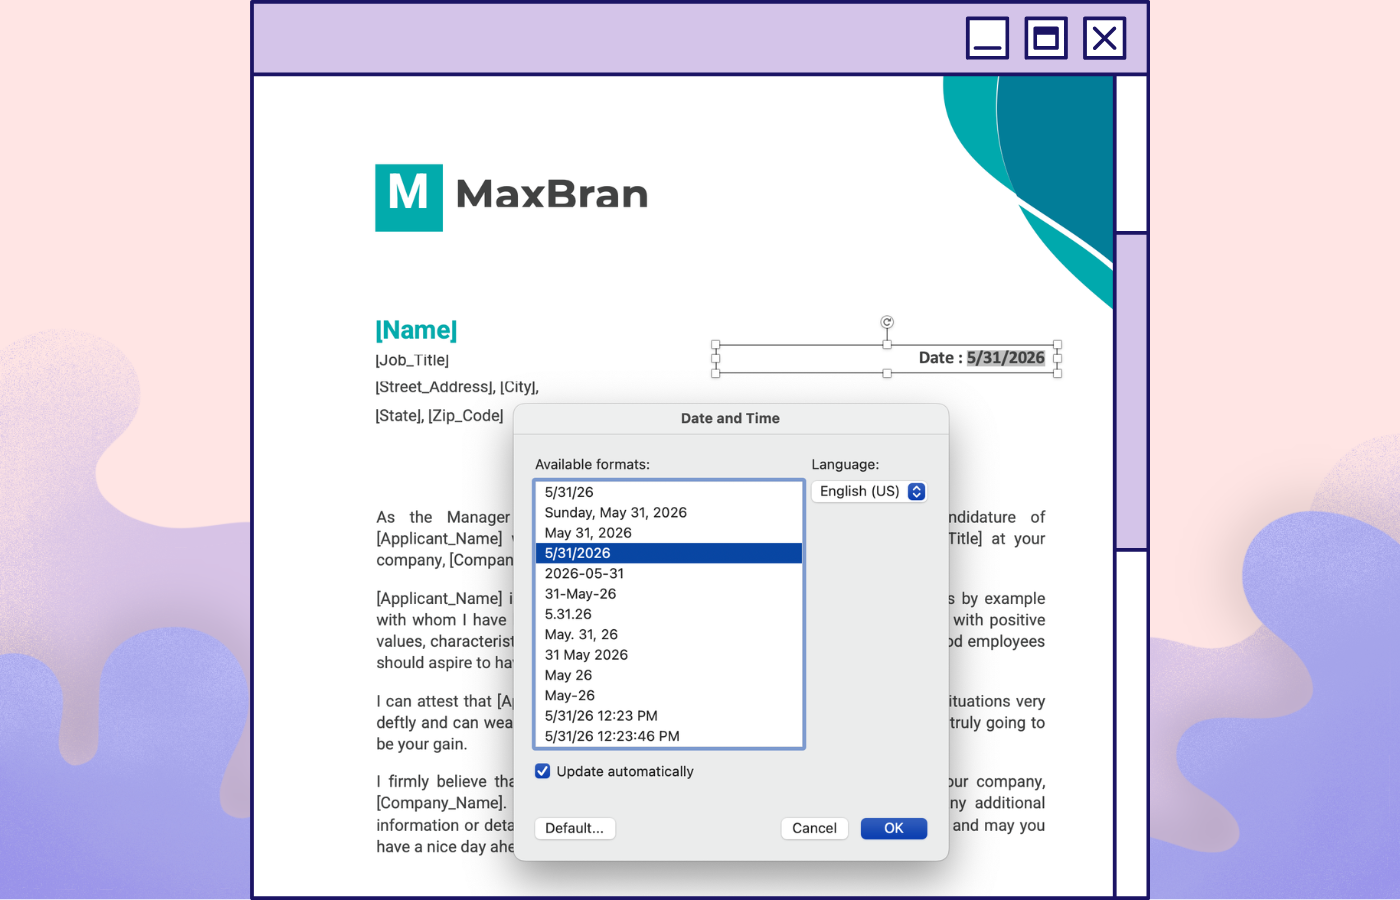Confirm with the OK button
The height and width of the screenshot is (900, 1400).
tap(894, 828)
